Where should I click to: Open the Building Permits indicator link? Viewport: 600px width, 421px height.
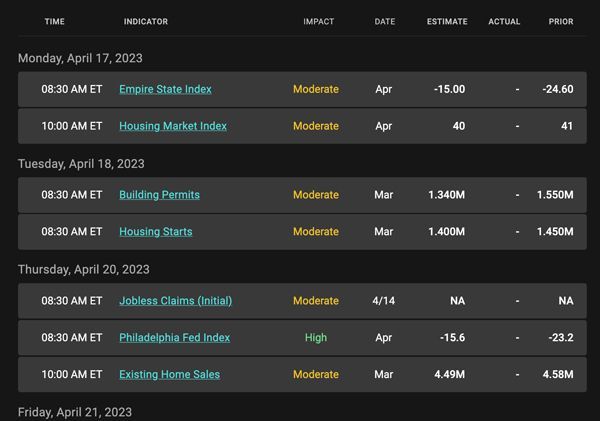(x=159, y=195)
